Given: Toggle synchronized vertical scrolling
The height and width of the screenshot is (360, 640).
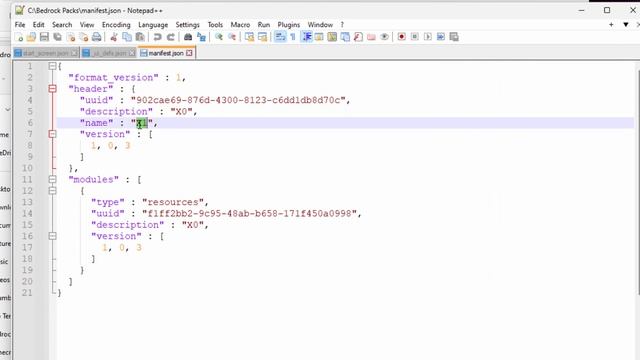Looking at the screenshot, I should (x=249, y=37).
